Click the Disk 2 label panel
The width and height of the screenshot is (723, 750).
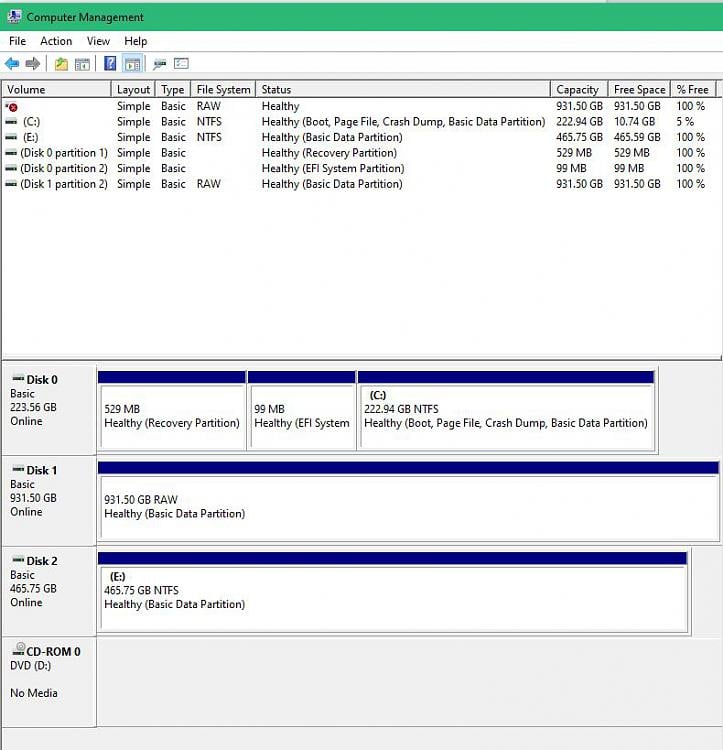tap(48, 588)
